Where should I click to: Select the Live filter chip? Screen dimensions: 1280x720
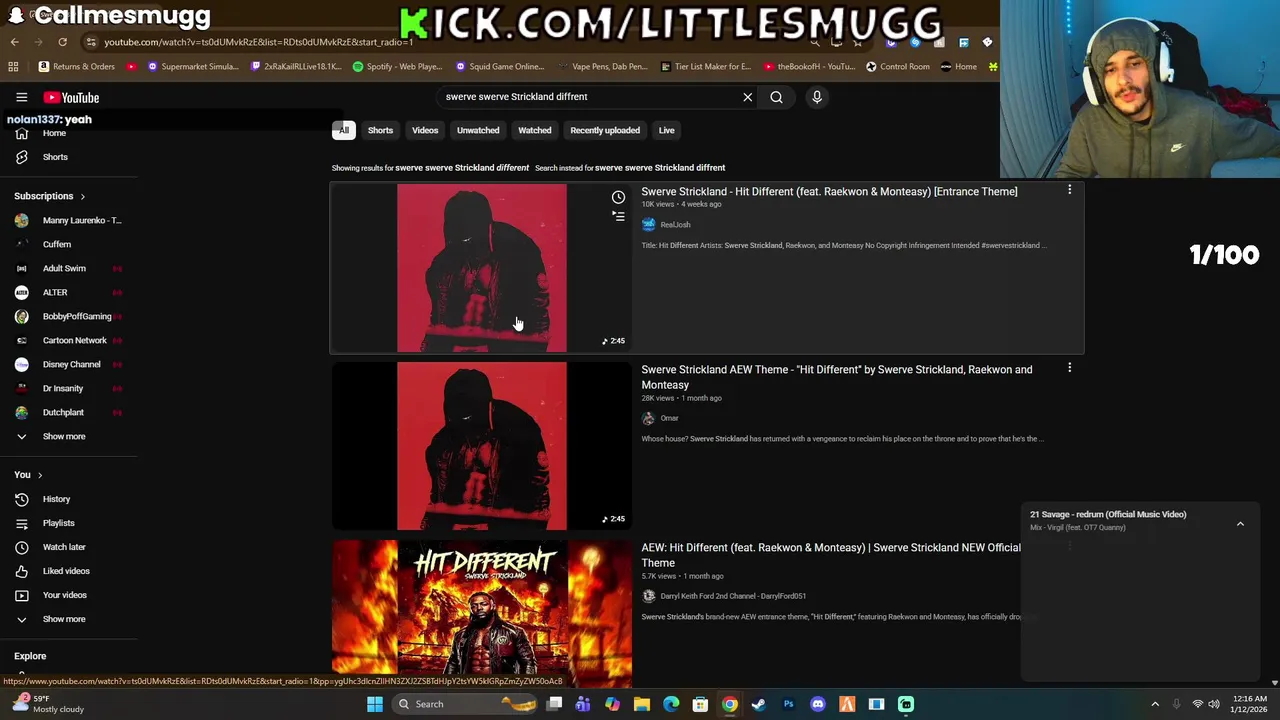pyautogui.click(x=666, y=130)
